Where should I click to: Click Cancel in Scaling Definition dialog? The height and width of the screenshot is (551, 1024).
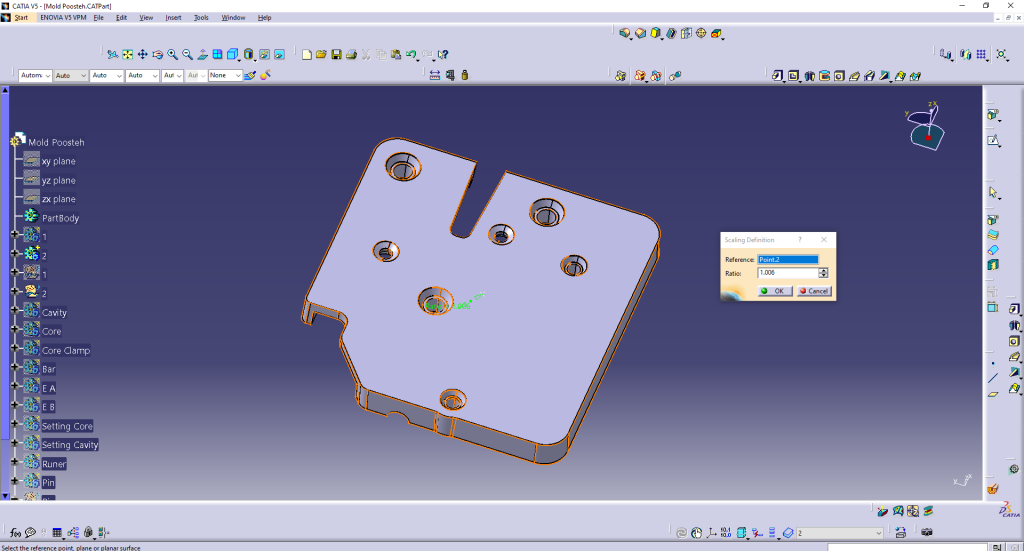click(x=814, y=291)
